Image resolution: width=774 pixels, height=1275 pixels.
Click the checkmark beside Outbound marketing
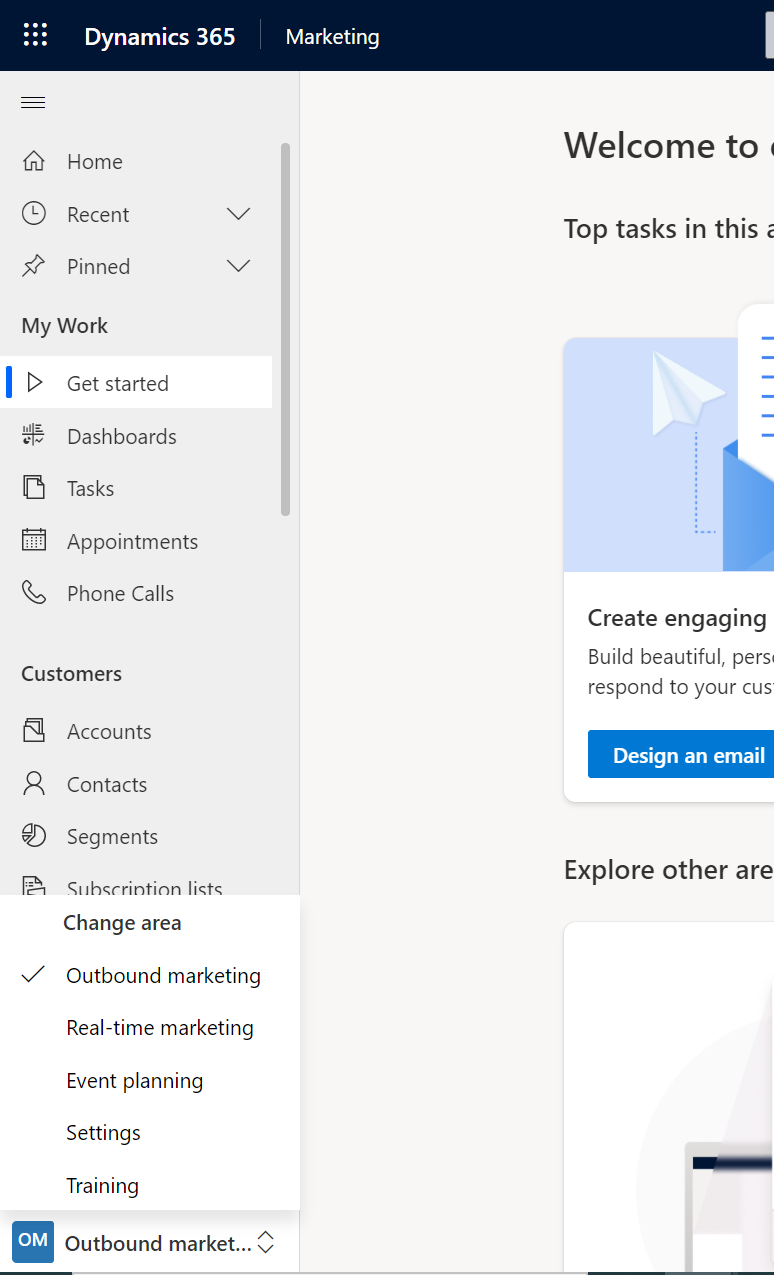(34, 975)
